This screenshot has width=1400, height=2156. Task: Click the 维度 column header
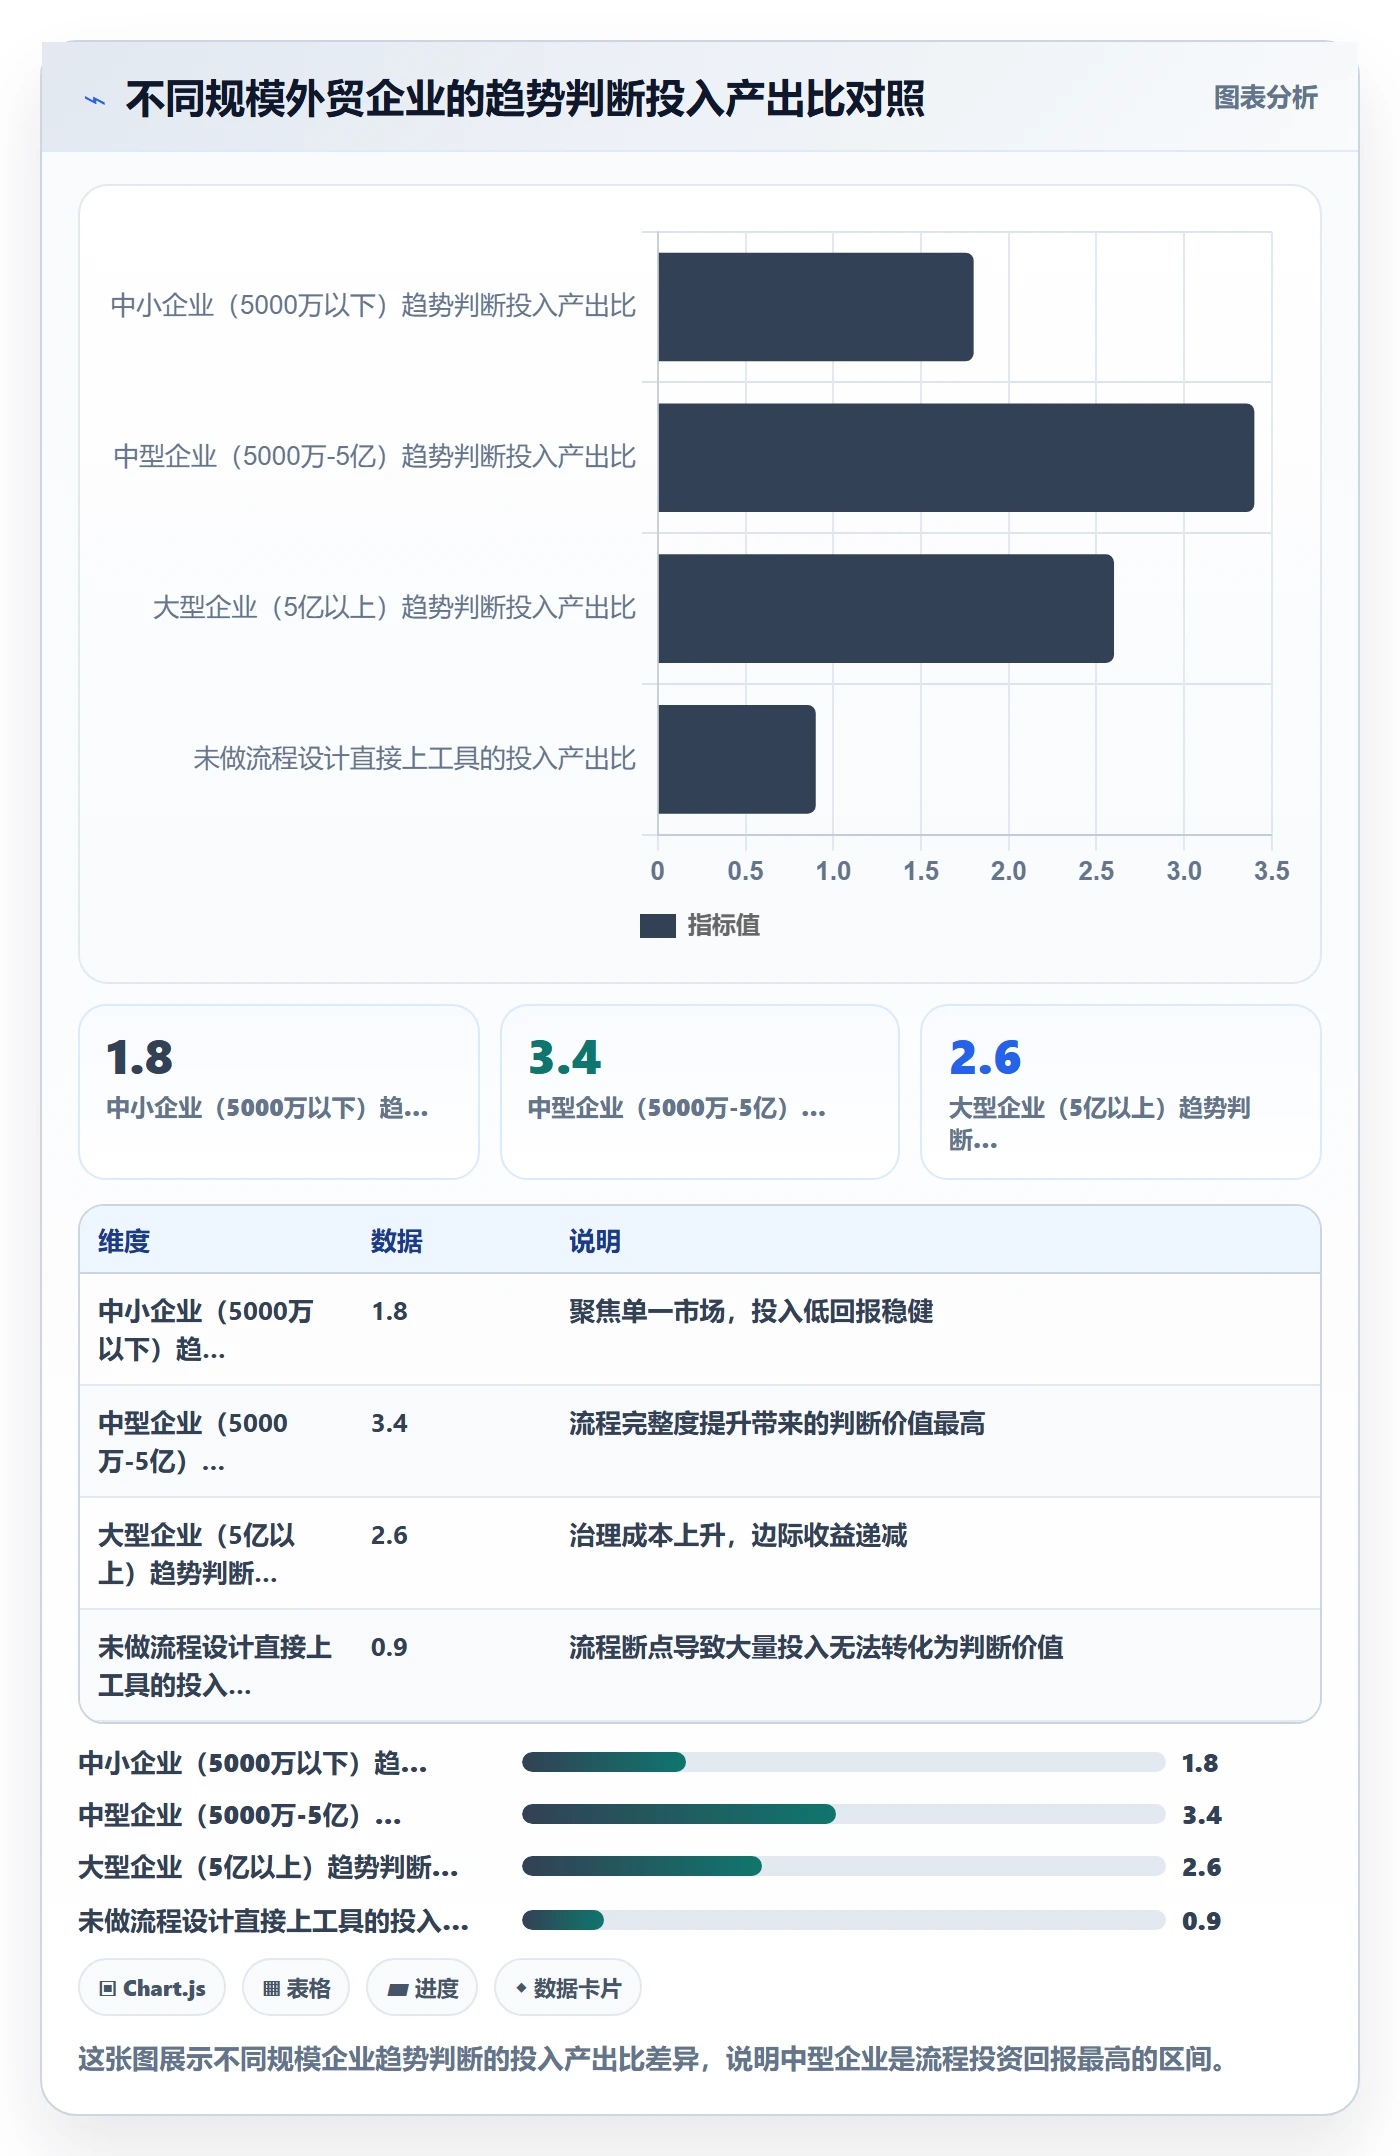[x=124, y=1241]
